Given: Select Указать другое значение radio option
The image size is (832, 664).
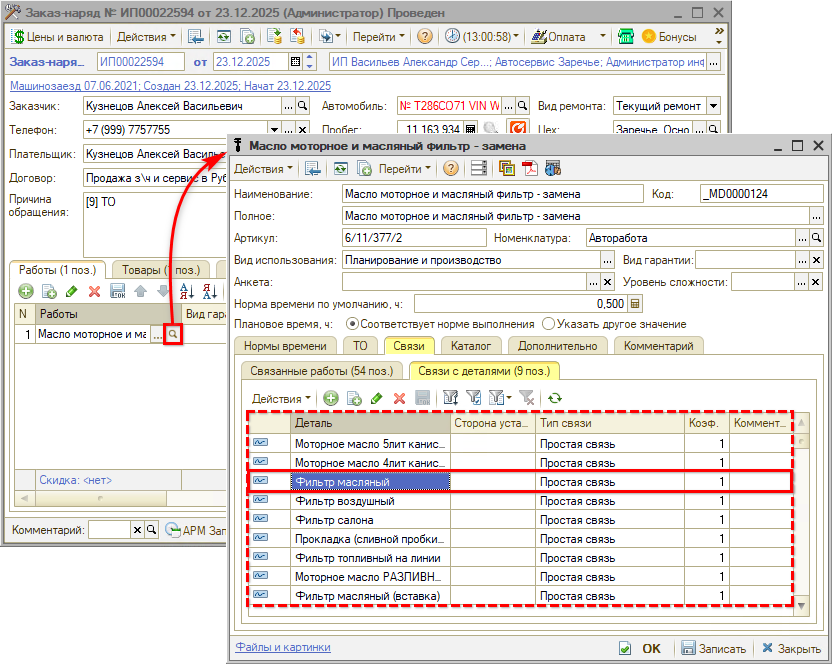Looking at the screenshot, I should pyautogui.click(x=548, y=324).
